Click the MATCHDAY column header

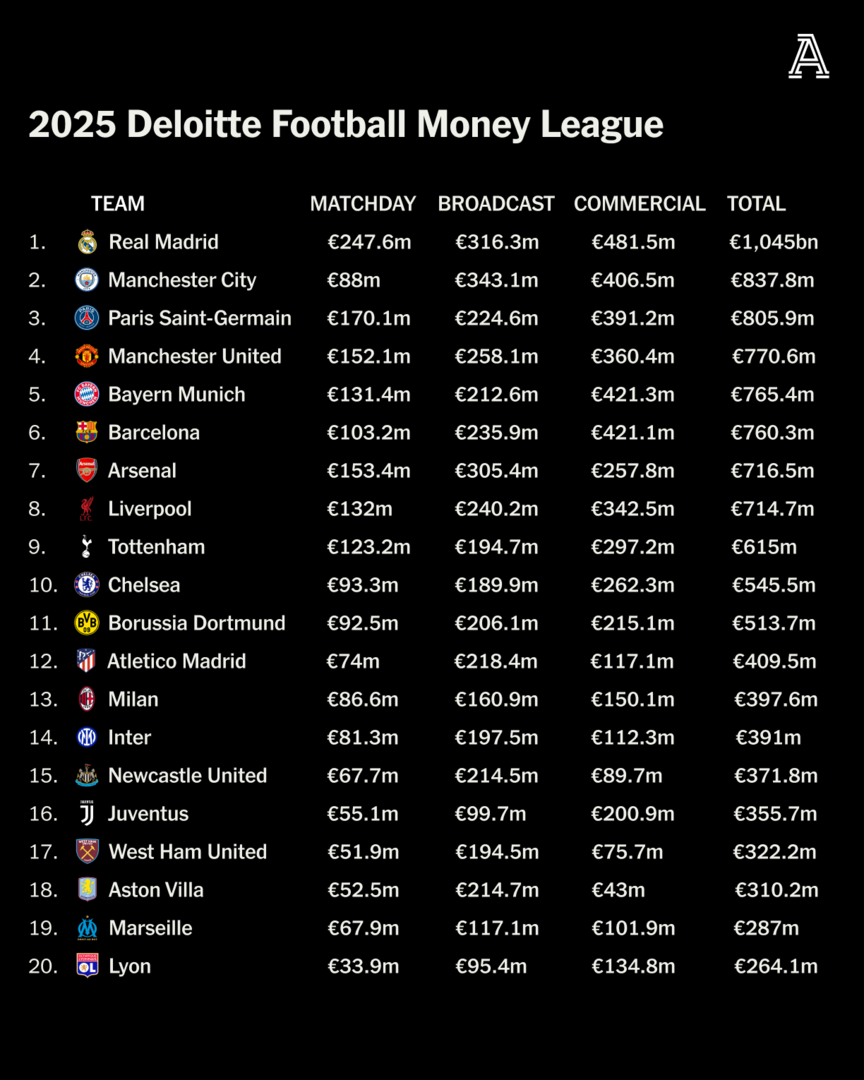click(x=362, y=204)
